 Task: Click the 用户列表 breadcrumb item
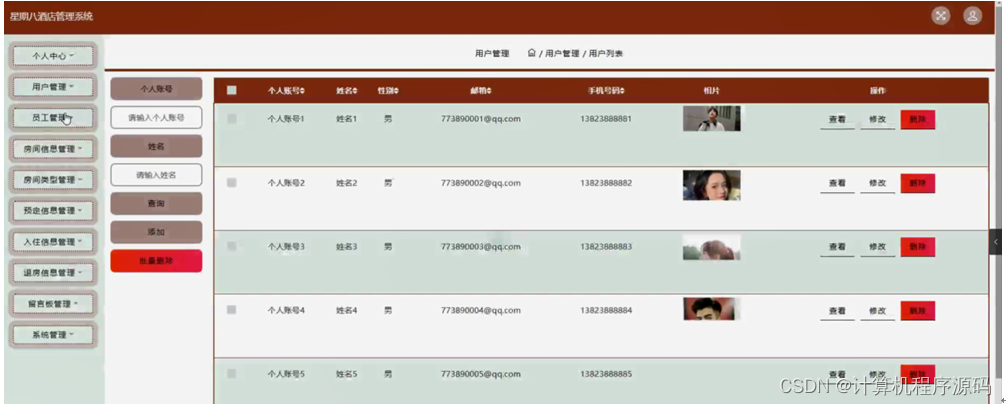pyautogui.click(x=606, y=54)
